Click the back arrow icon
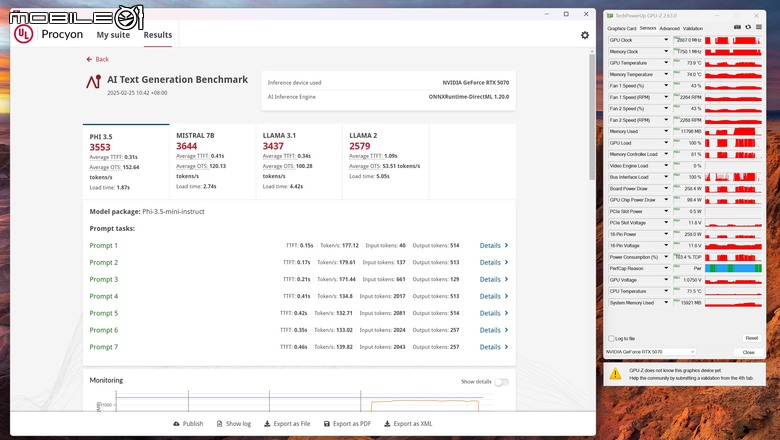Screen dimensions: 780x440 pos(89,59)
